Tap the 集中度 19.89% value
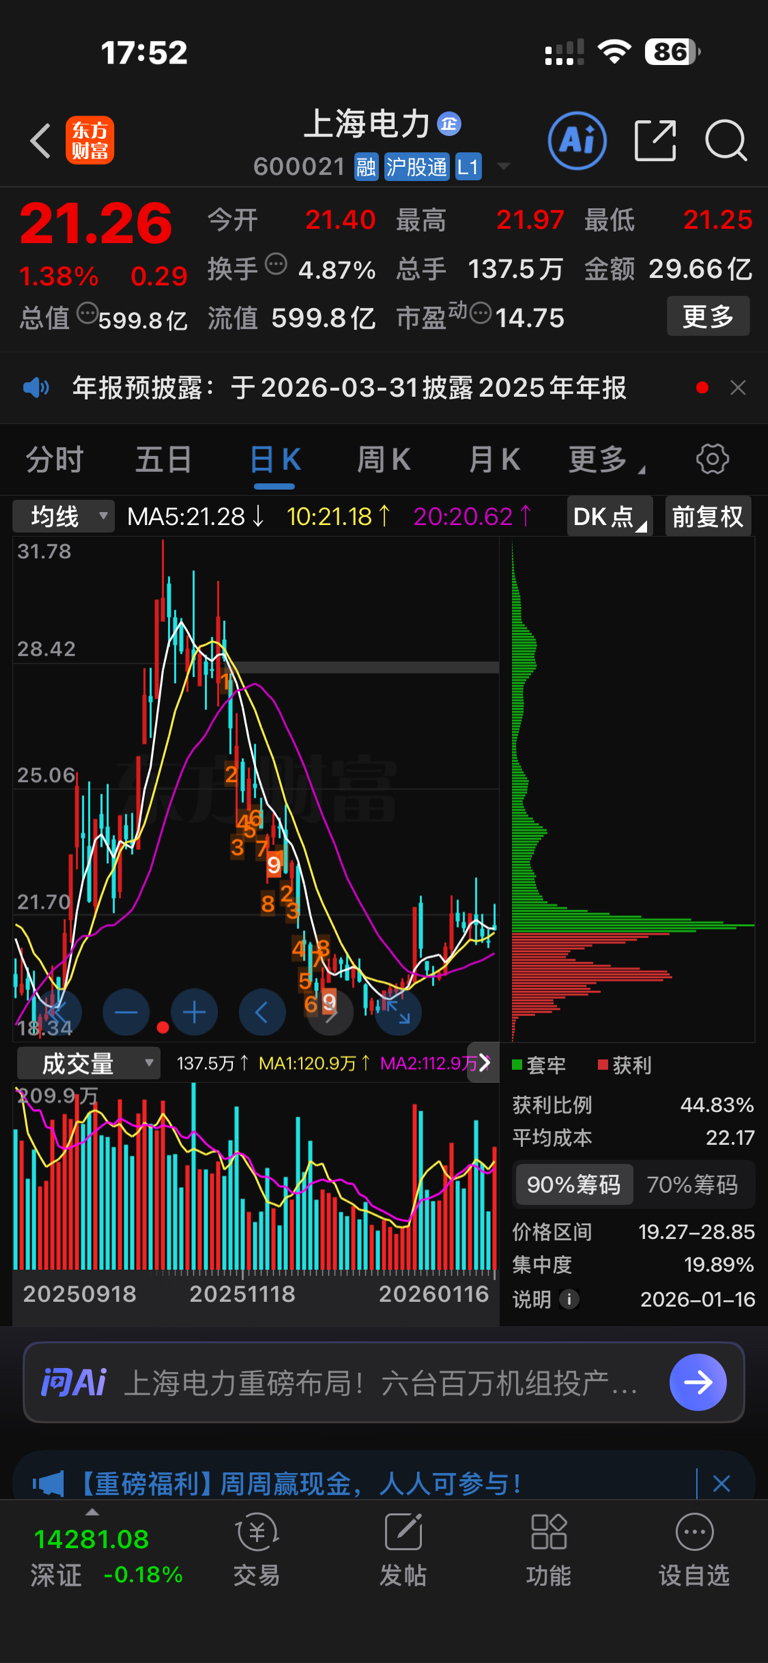Image resolution: width=768 pixels, height=1663 pixels. point(719,1265)
